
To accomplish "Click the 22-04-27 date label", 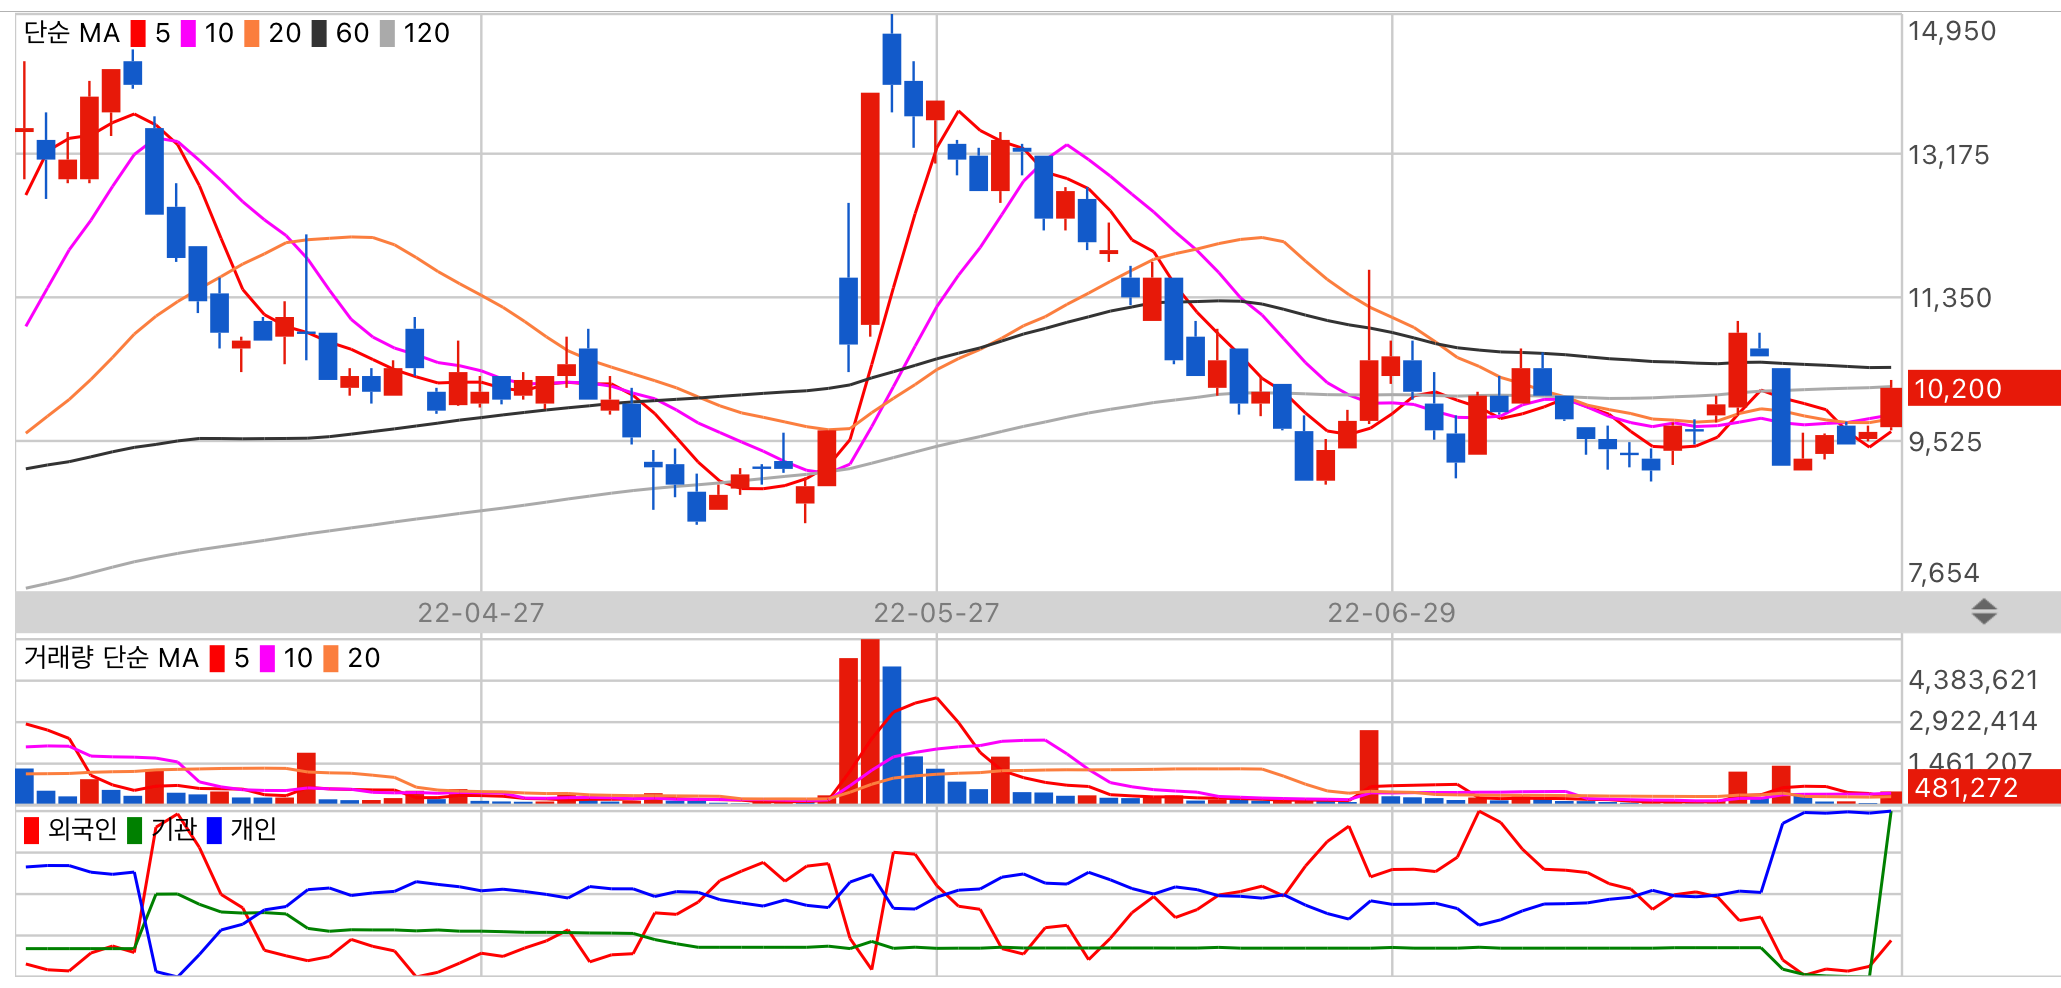I will [481, 613].
